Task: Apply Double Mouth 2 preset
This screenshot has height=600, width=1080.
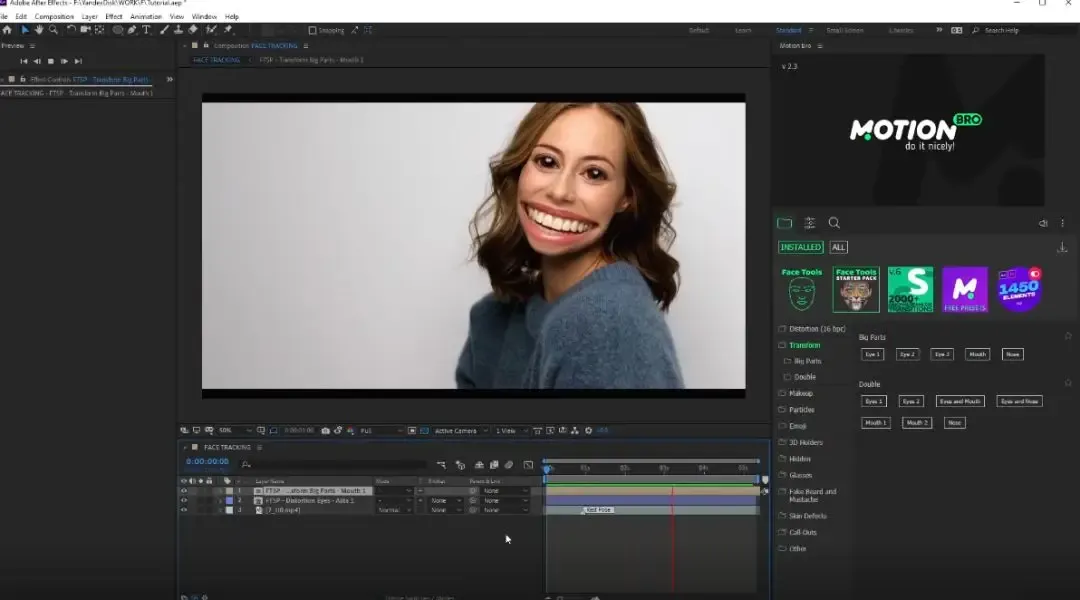Action: coord(917,422)
